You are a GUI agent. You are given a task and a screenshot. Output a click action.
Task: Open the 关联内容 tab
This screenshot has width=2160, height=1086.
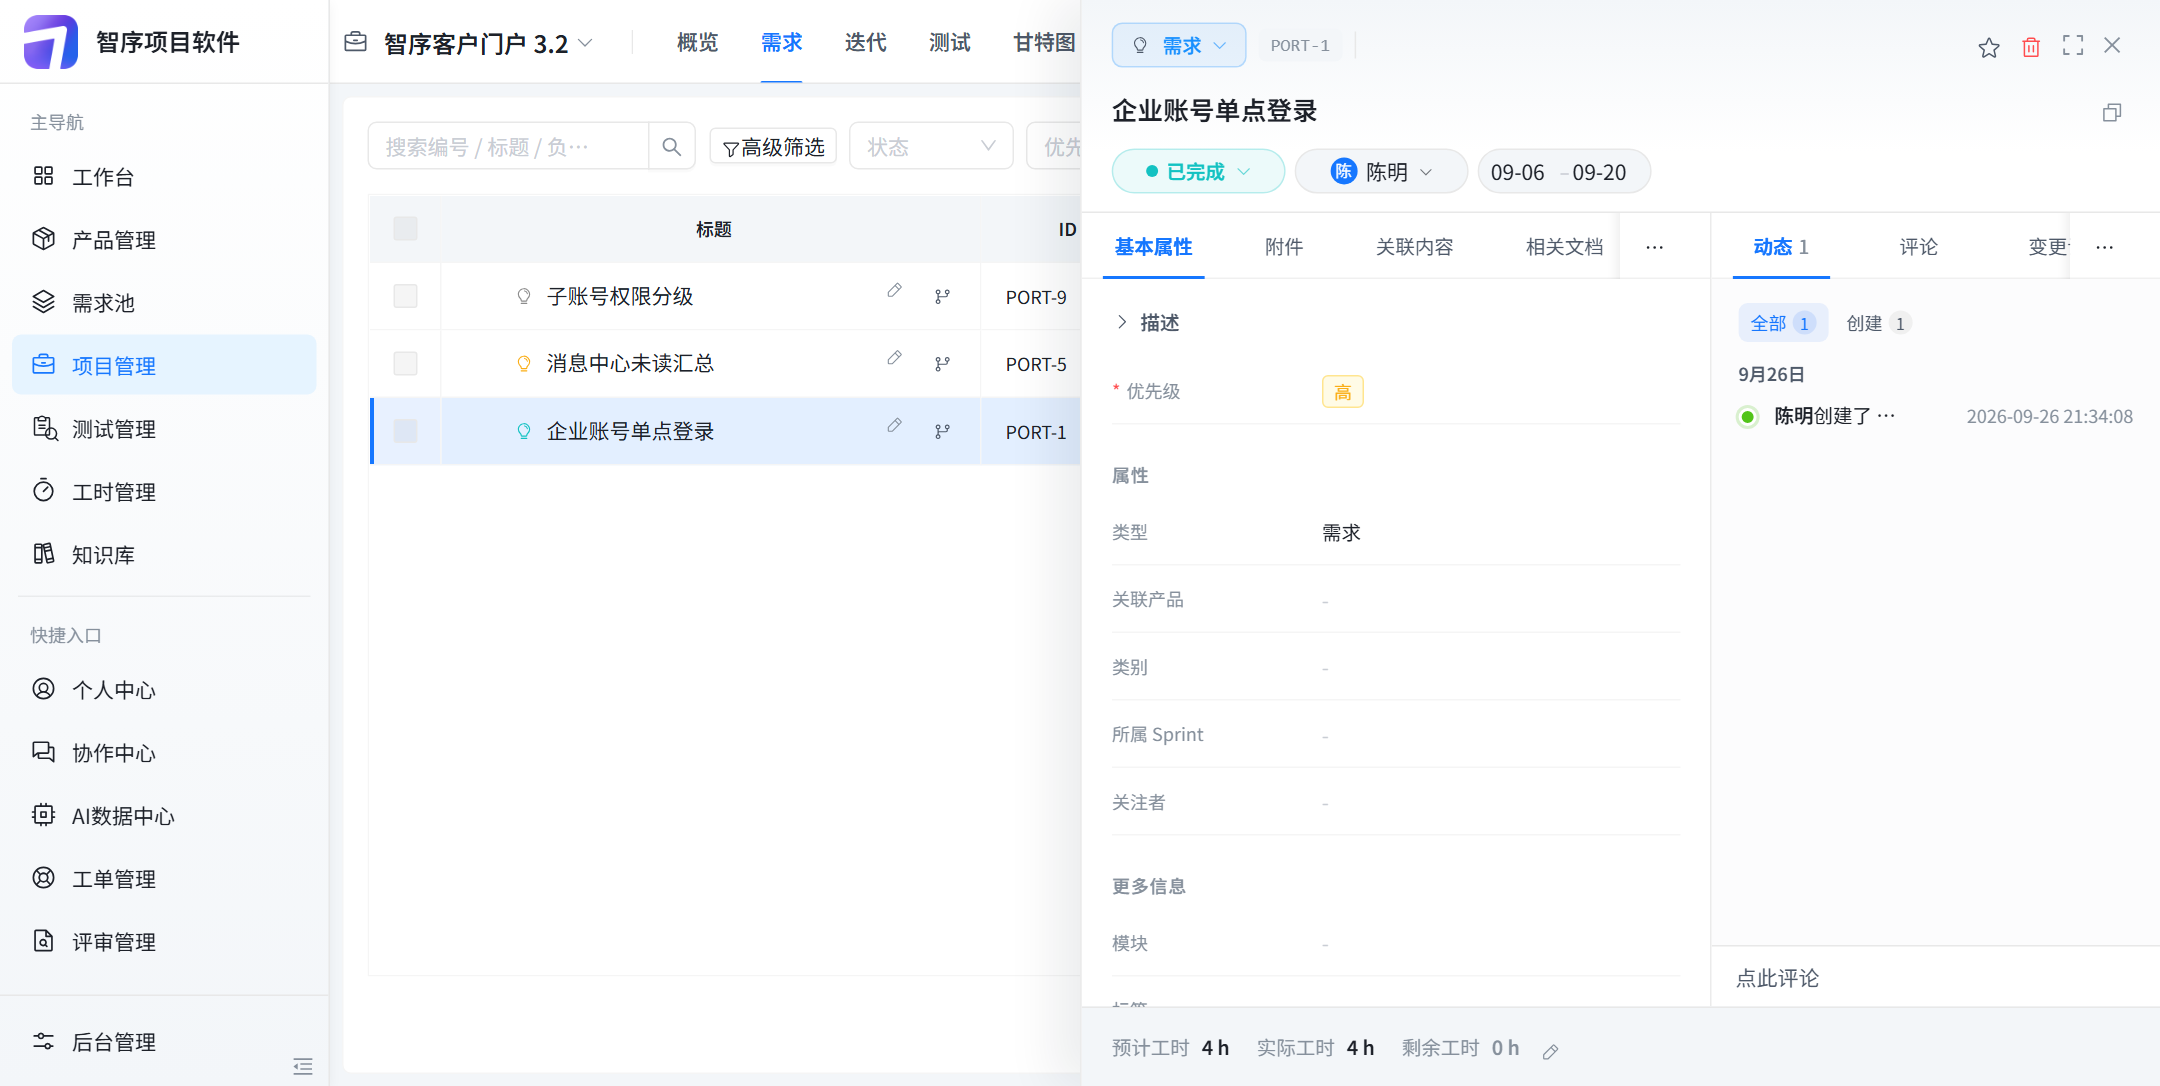[1414, 247]
